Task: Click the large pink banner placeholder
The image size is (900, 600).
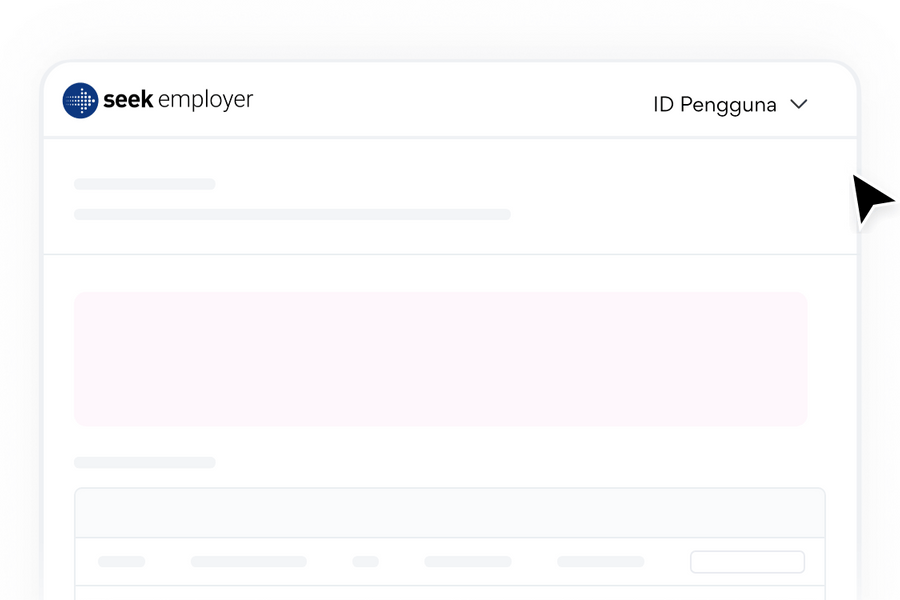Action: [440, 359]
